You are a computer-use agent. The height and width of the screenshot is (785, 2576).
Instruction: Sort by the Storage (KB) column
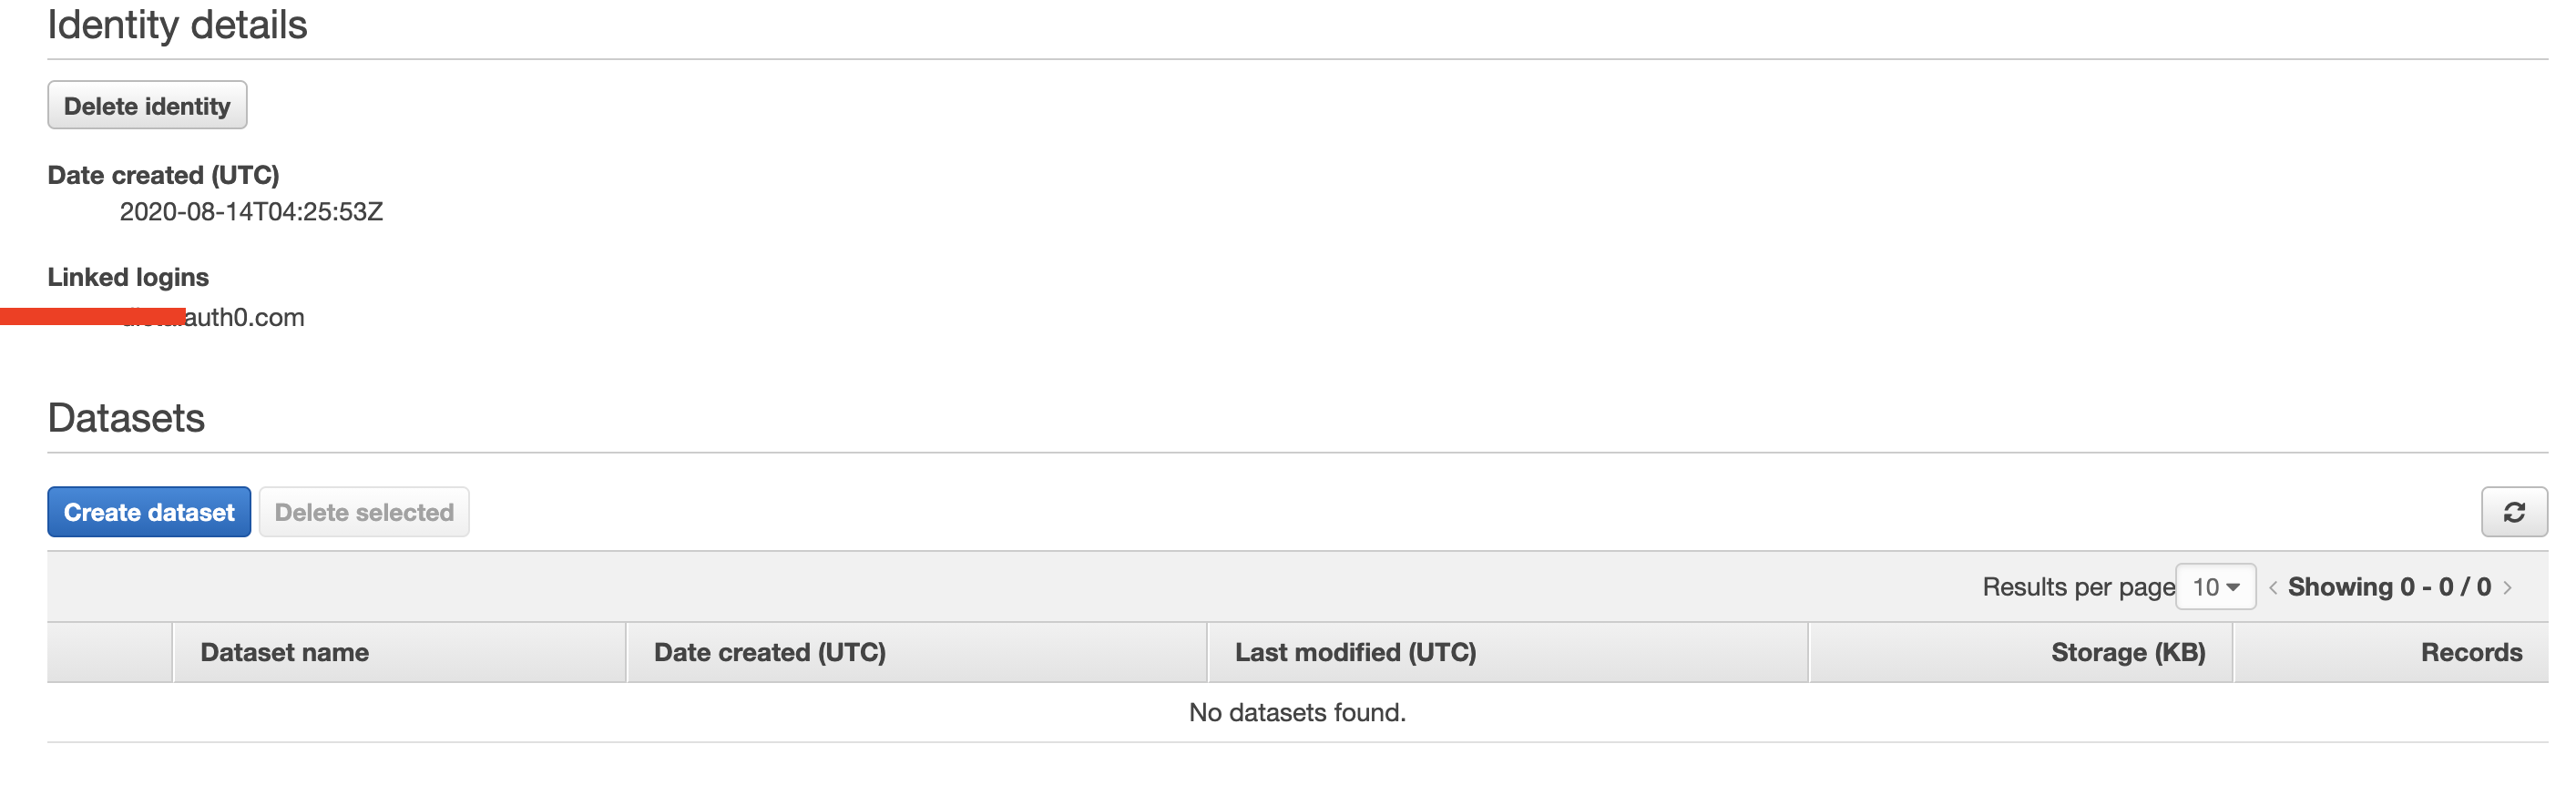coord(2126,652)
